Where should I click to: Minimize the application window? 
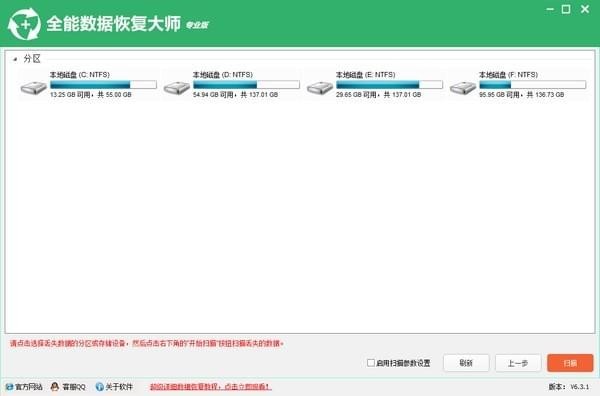(550, 9)
